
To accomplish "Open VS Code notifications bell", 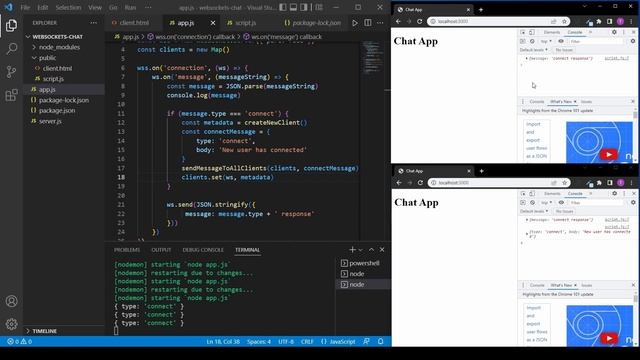I will (x=380, y=342).
